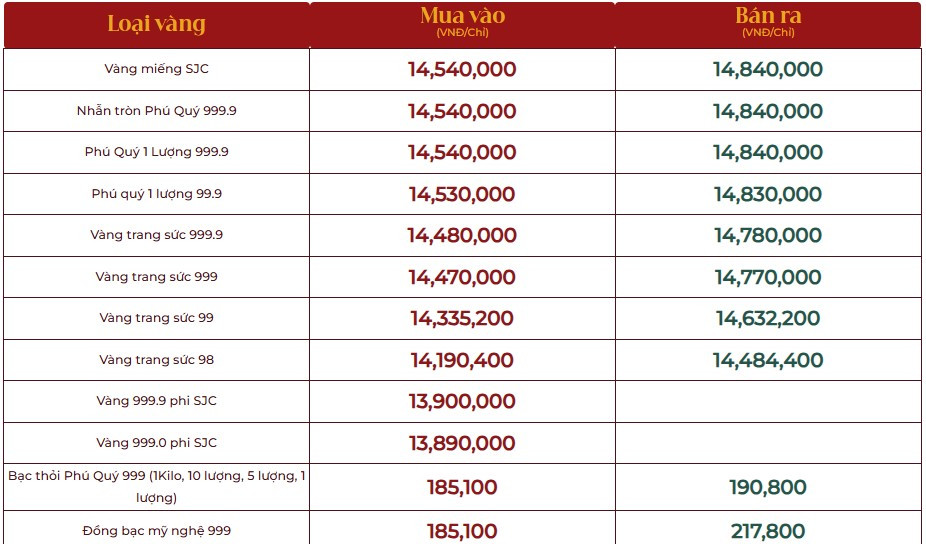Click the "Bán ra" column header

(768, 16)
